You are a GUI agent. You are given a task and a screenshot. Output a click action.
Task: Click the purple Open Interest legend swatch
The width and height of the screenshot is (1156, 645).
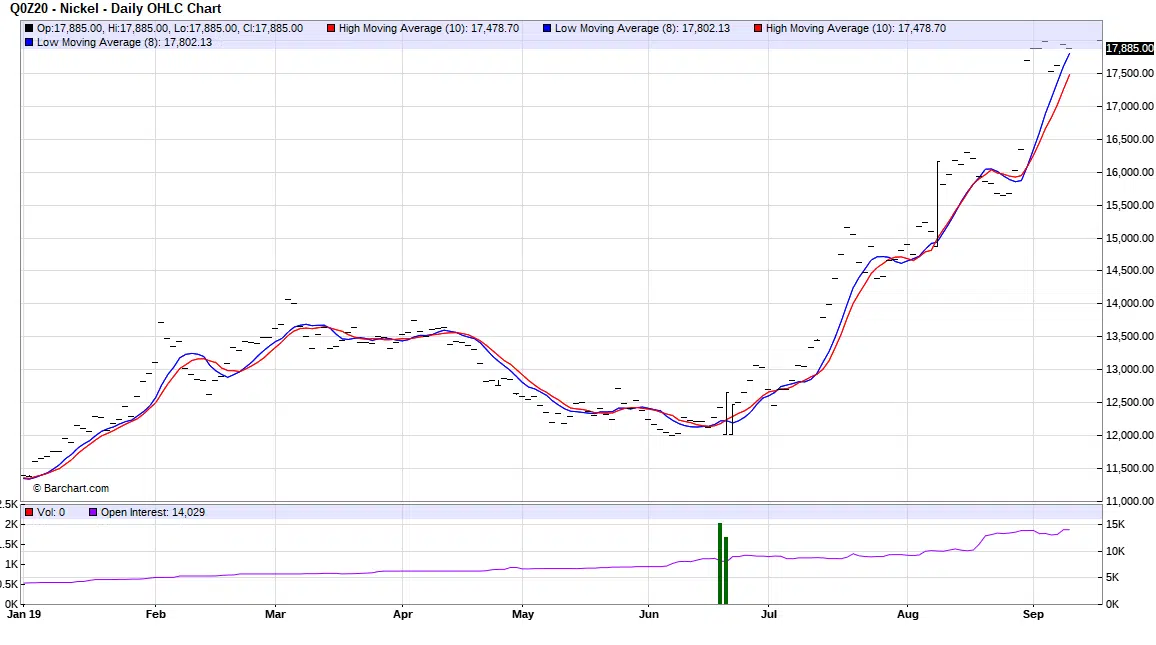point(93,512)
